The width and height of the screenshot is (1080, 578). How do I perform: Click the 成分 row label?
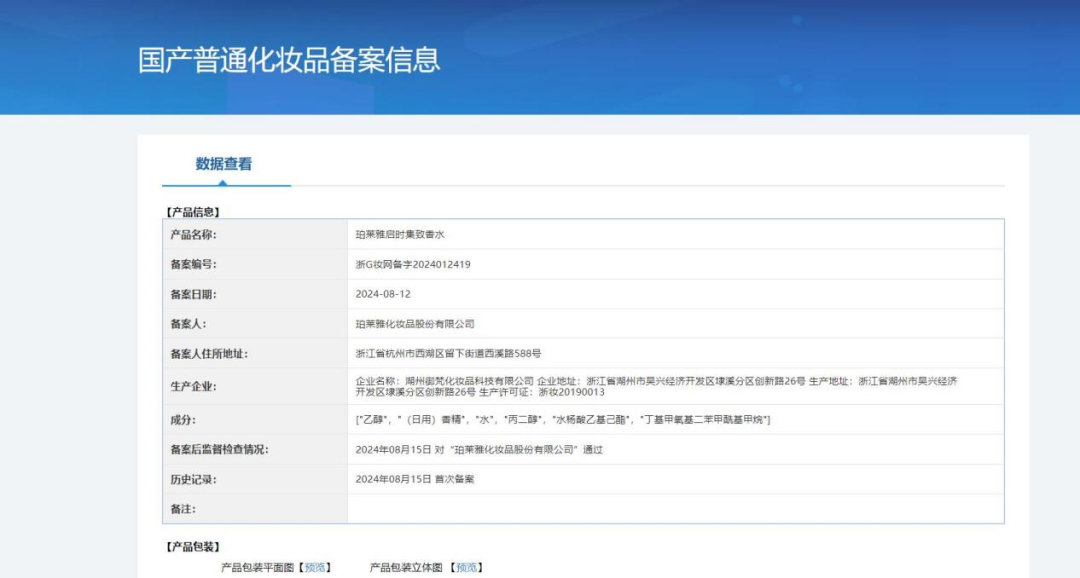tap(183, 419)
